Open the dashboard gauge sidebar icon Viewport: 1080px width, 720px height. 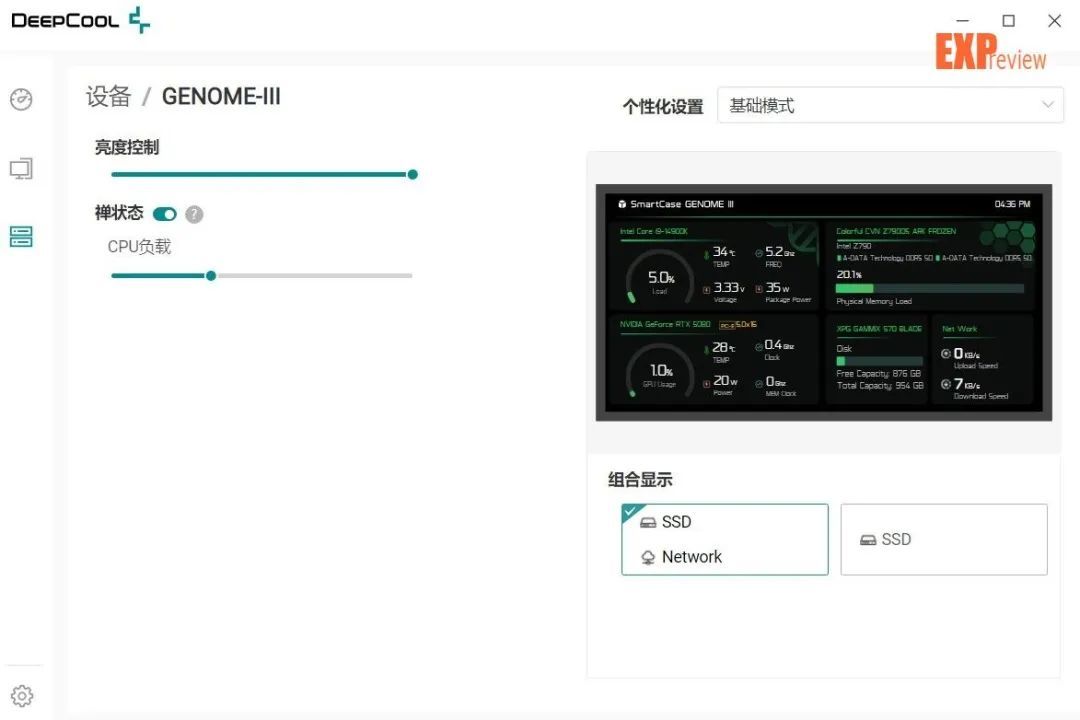pos(21,99)
